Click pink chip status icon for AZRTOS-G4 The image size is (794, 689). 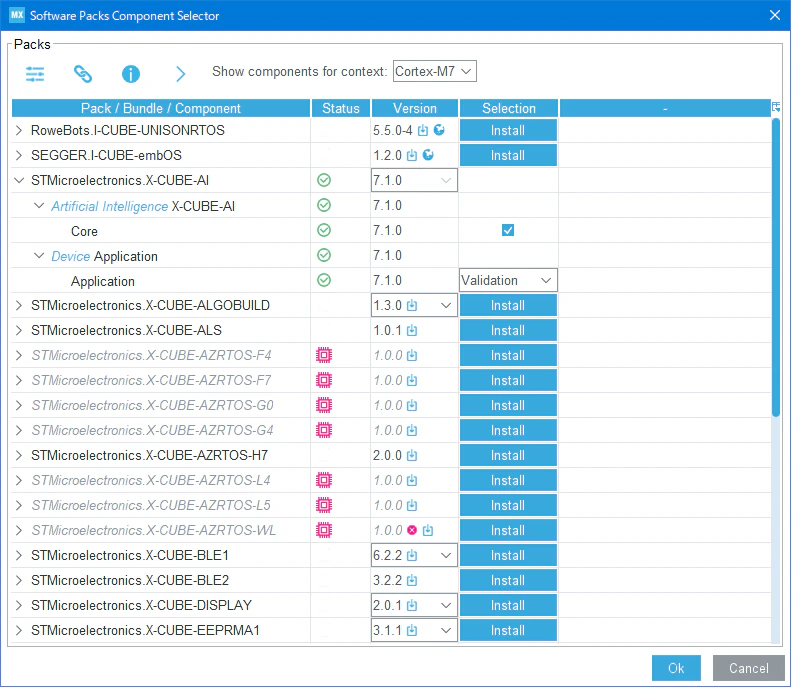(x=324, y=430)
